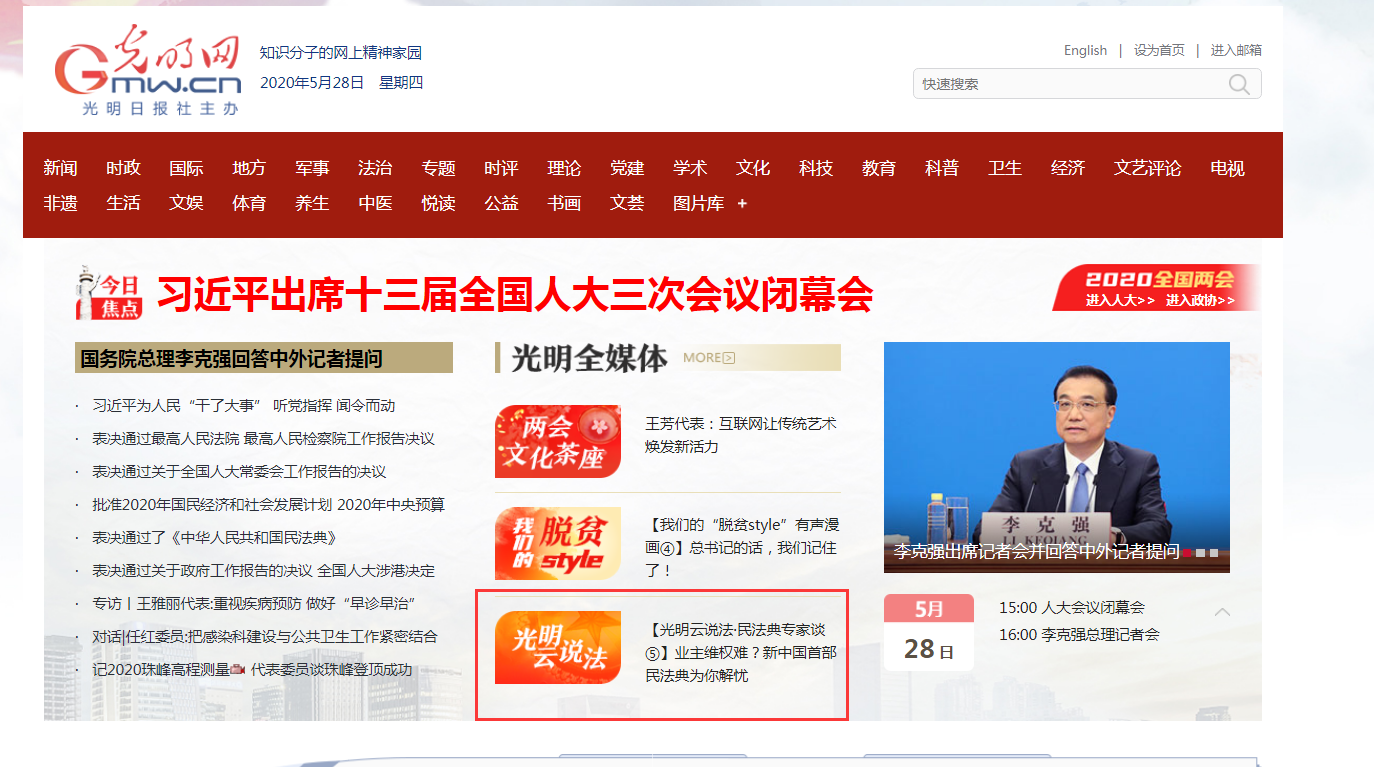Open the 我们的脱贫style banner image
This screenshot has height=767, width=1374.
(x=558, y=543)
